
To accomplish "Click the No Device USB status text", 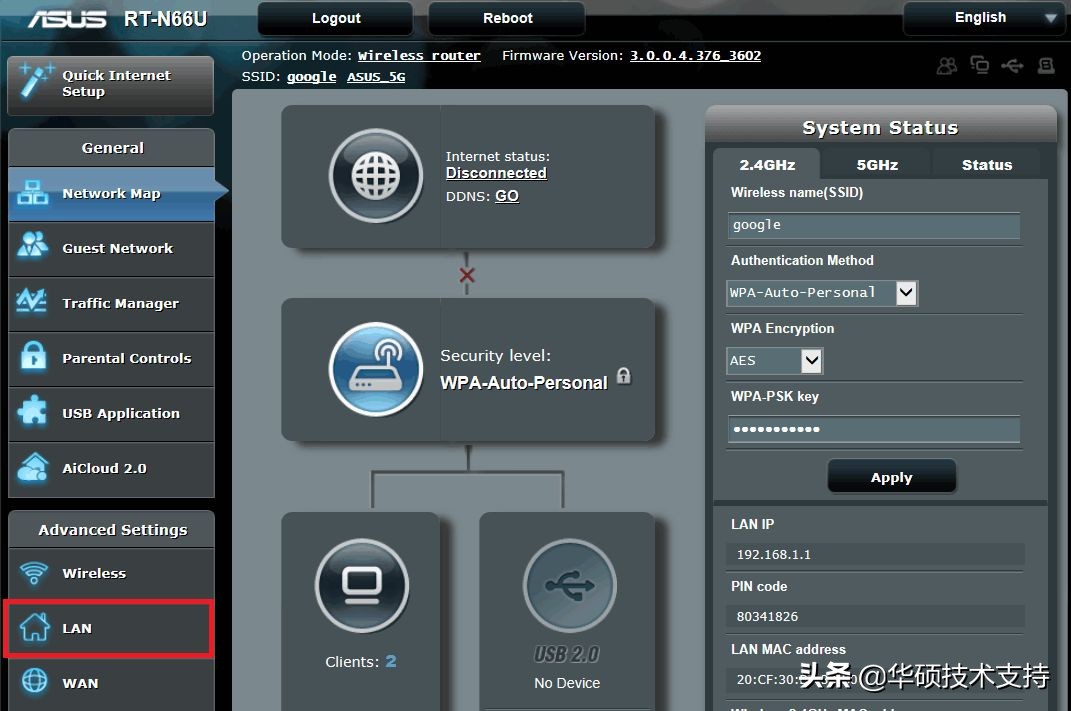I will 567,683.
